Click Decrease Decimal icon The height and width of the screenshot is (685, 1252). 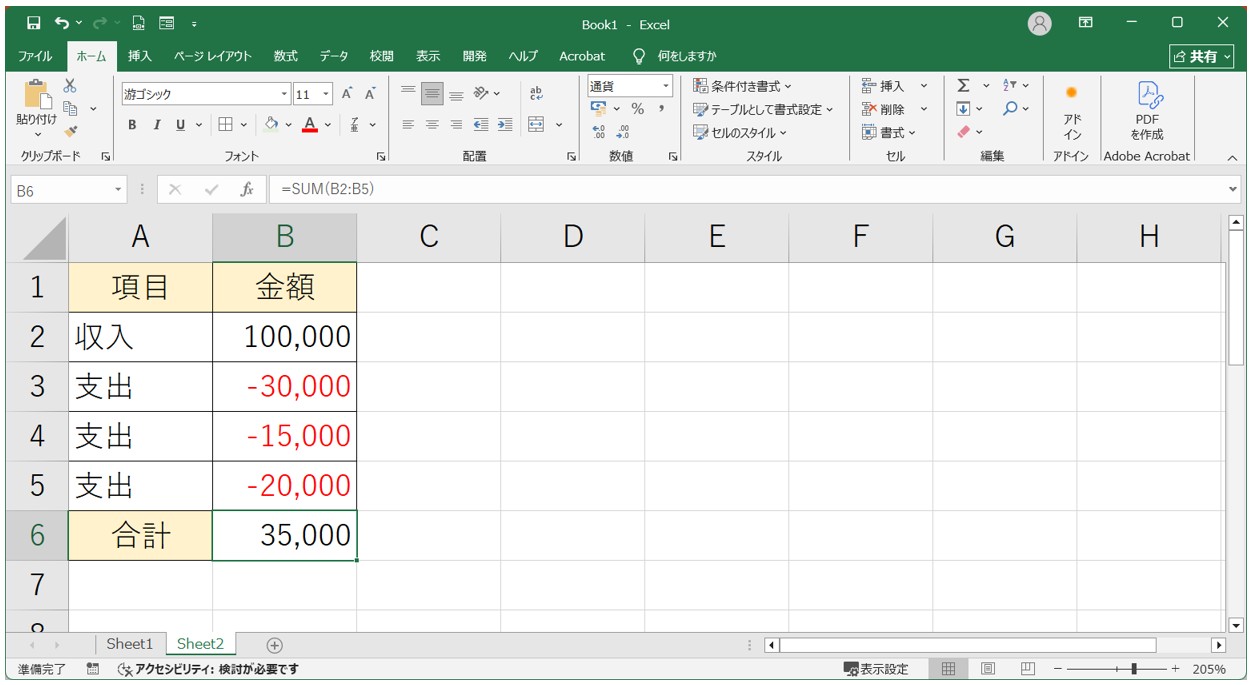pos(624,131)
